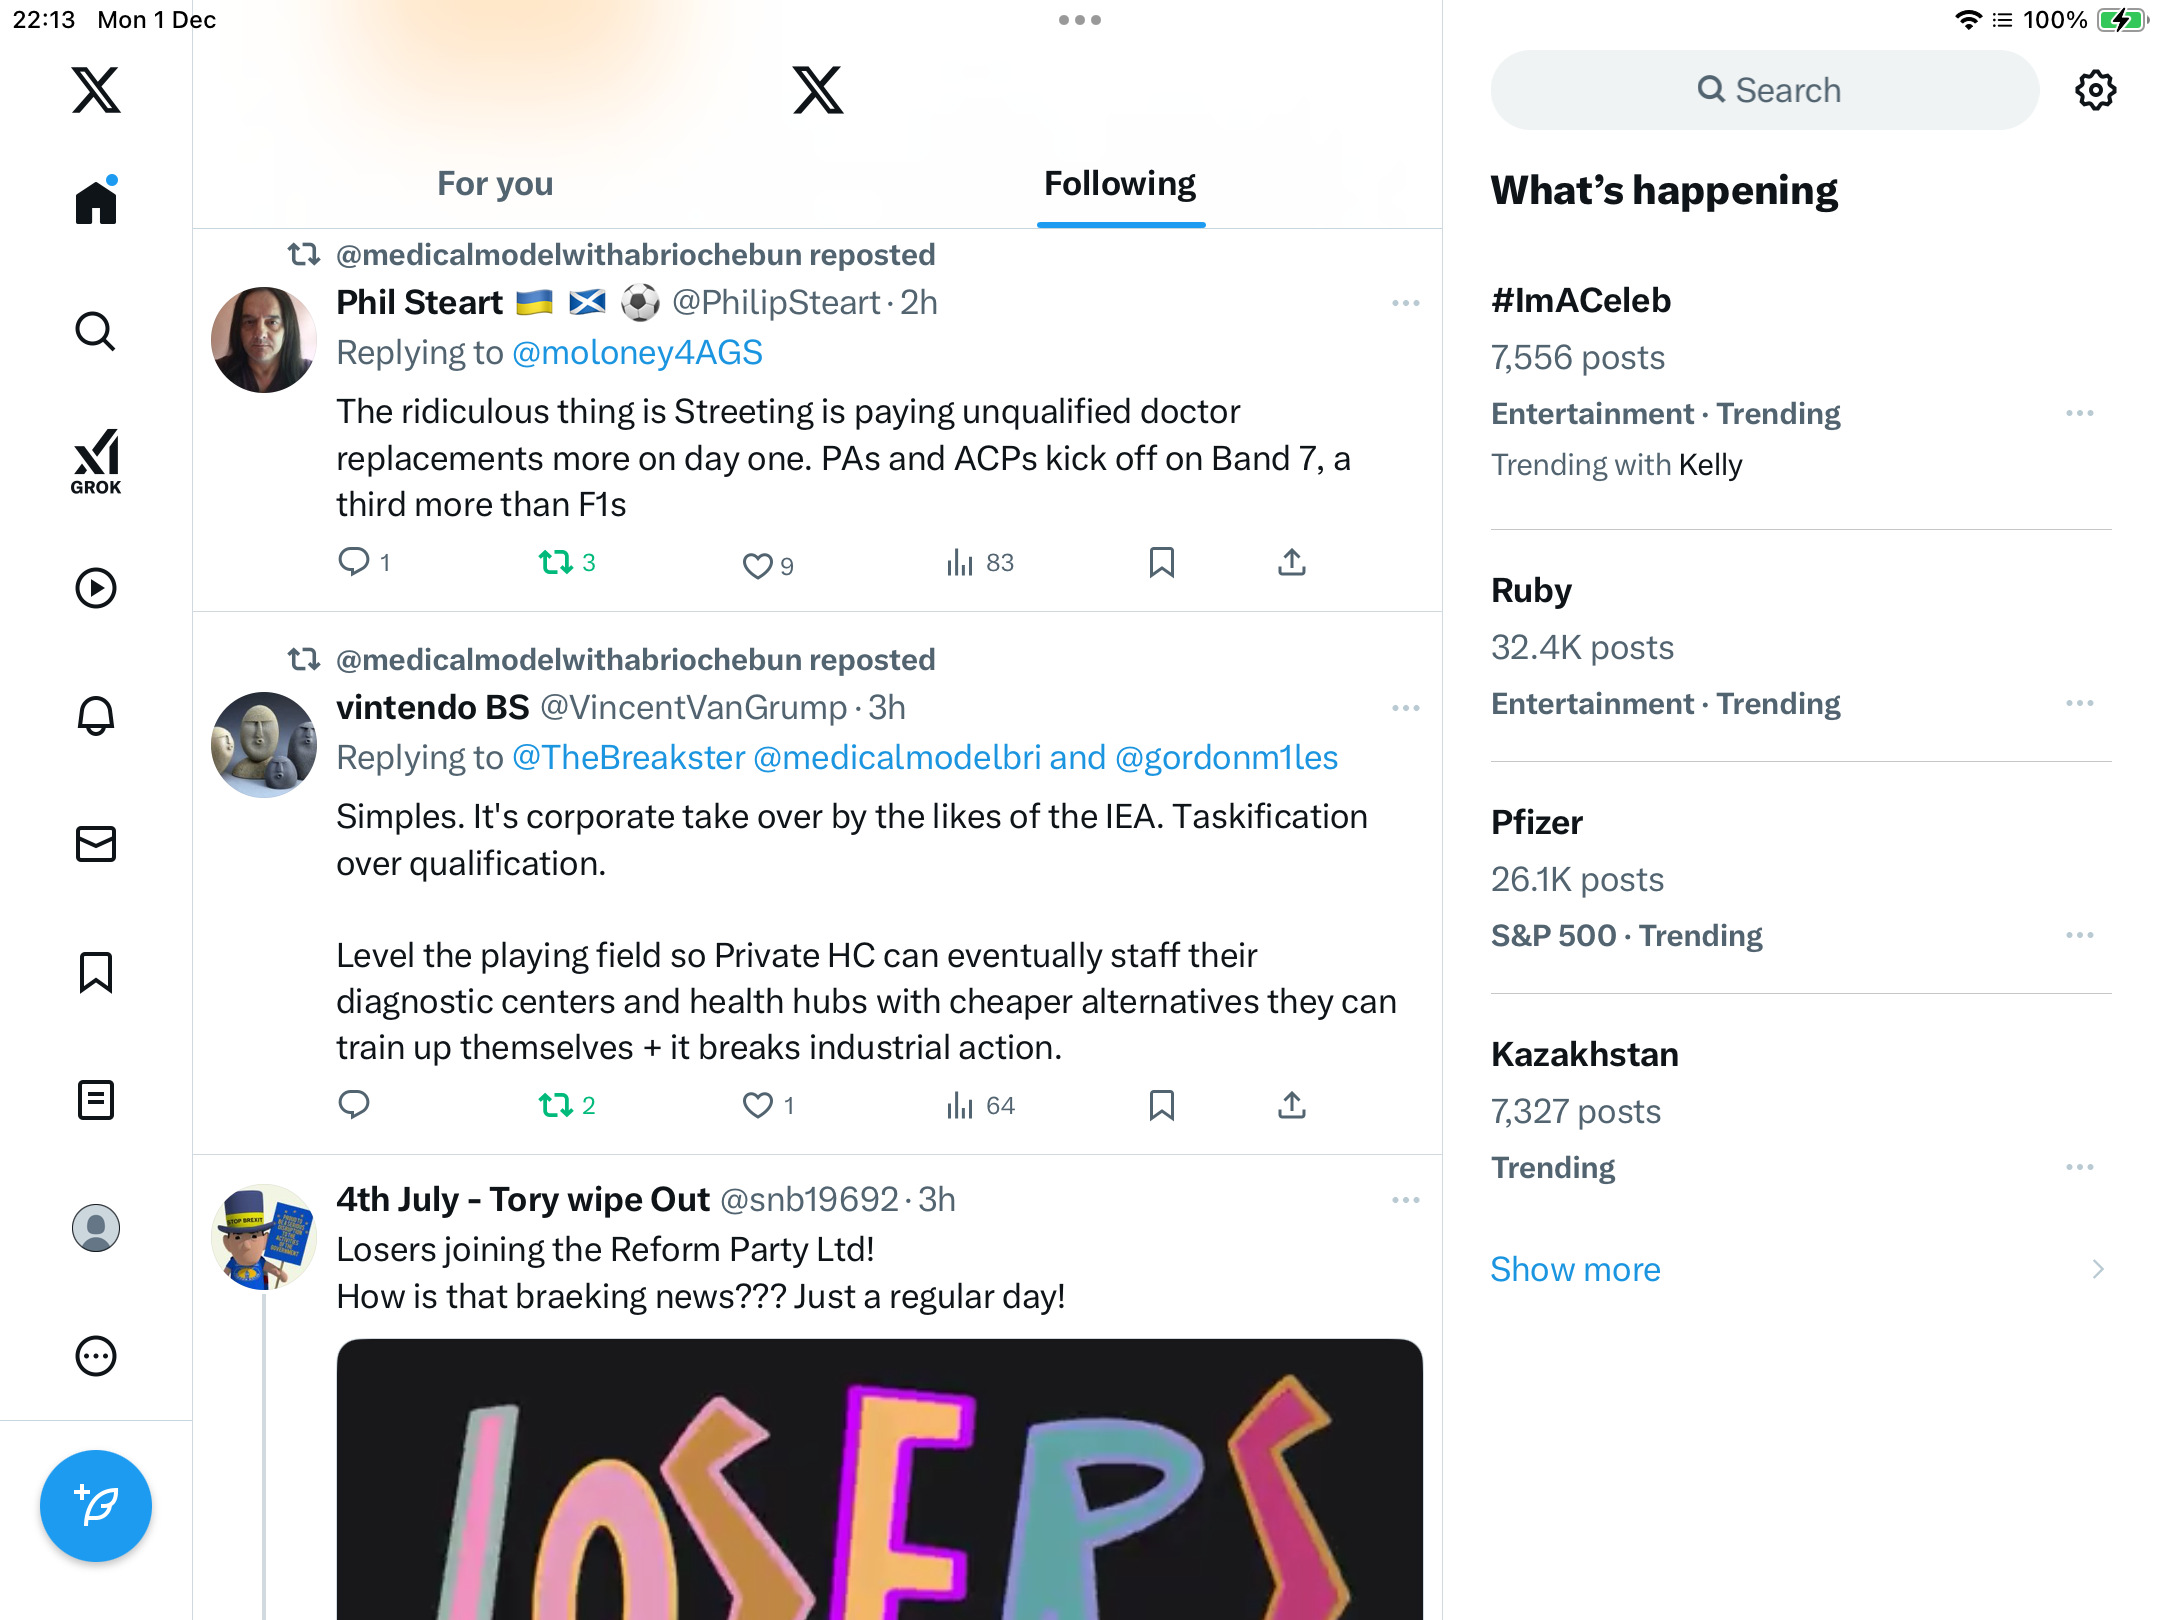Image resolution: width=2160 pixels, height=1620 pixels.
Task: Open the video play icon in the sidebar
Action: 96,588
